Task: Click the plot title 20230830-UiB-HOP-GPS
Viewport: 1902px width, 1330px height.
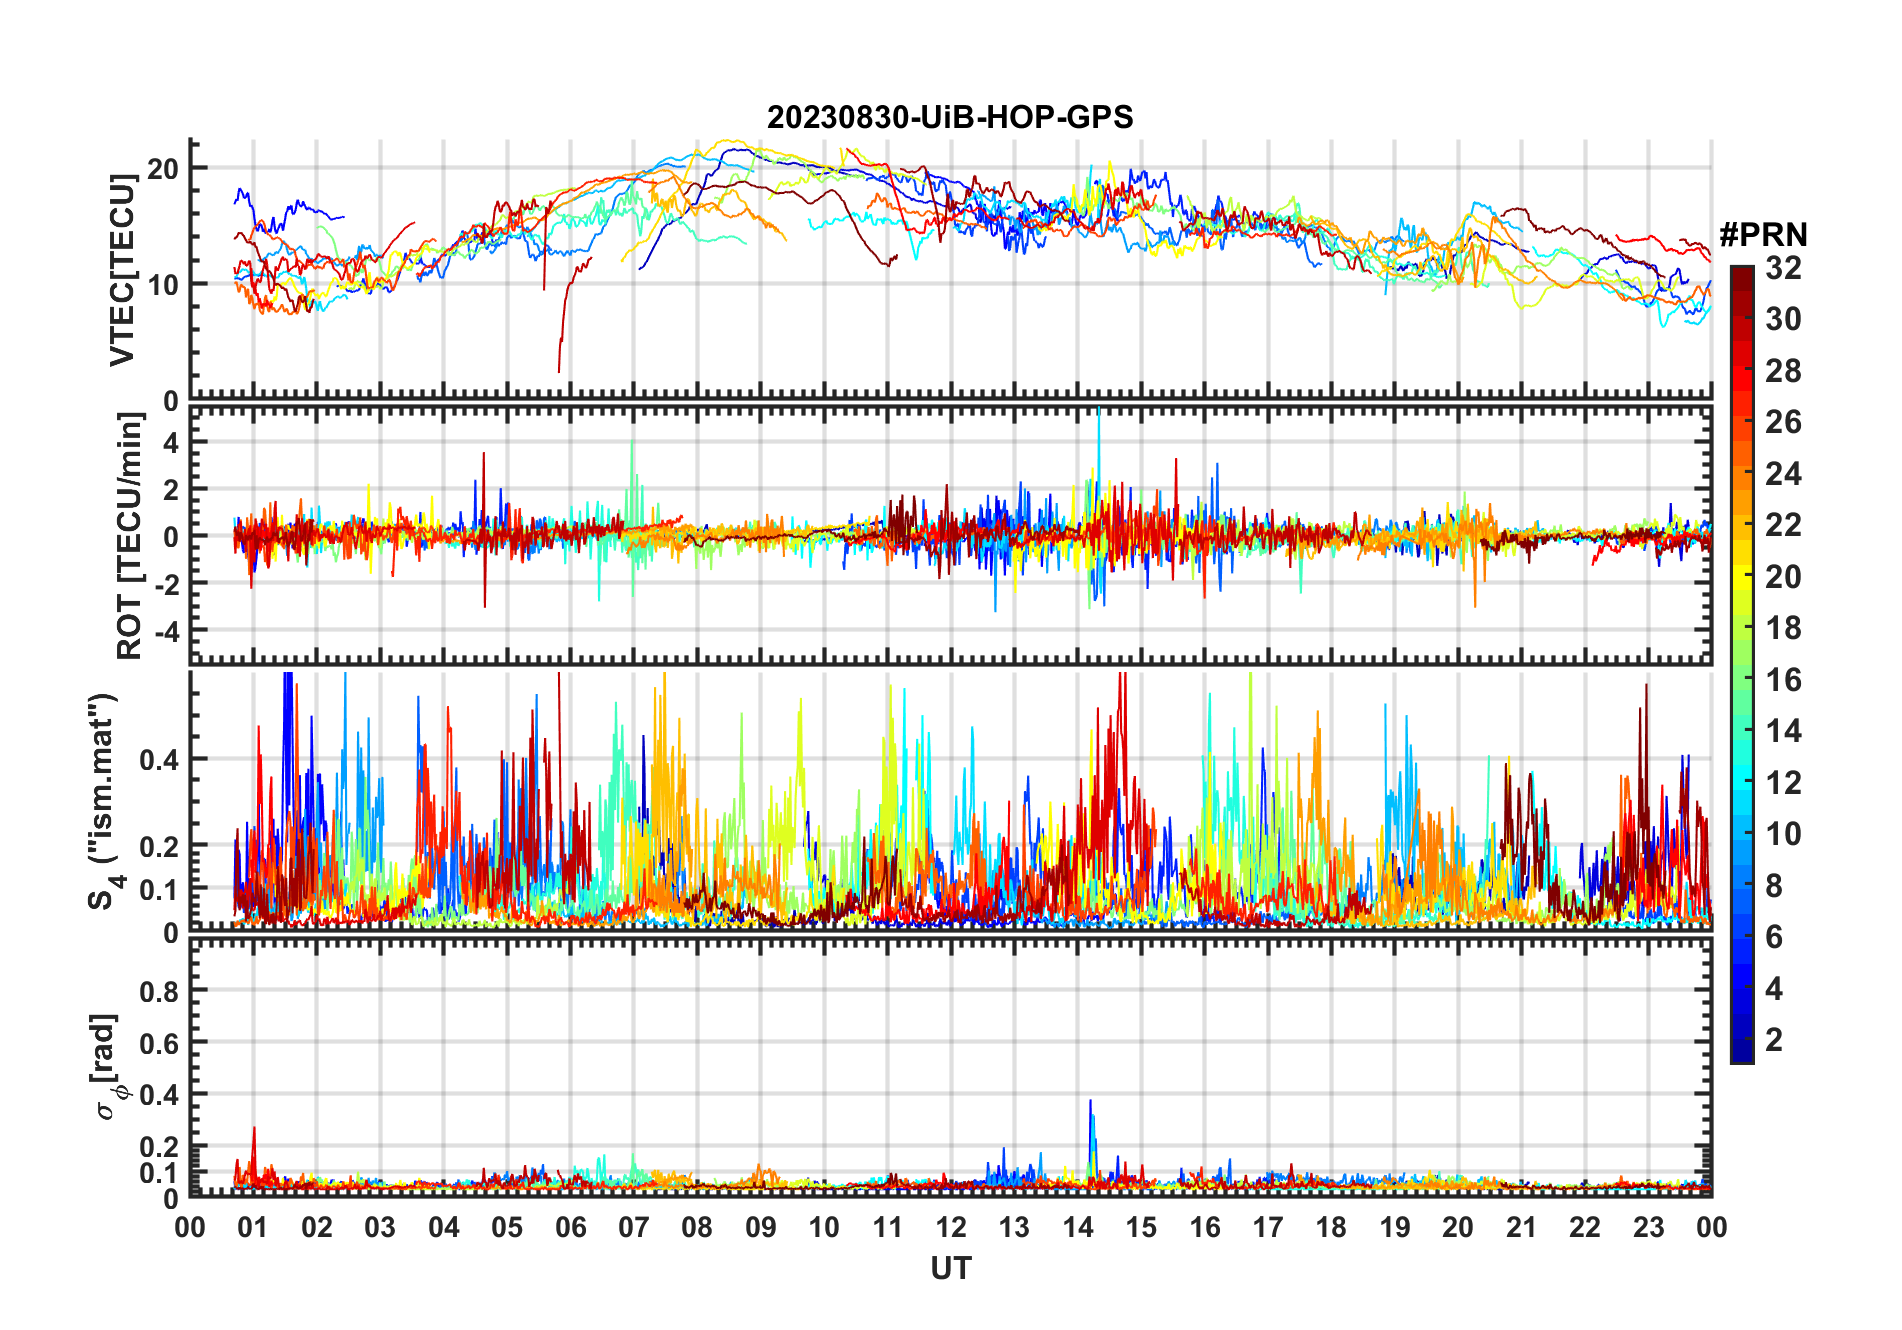Action: (949, 118)
